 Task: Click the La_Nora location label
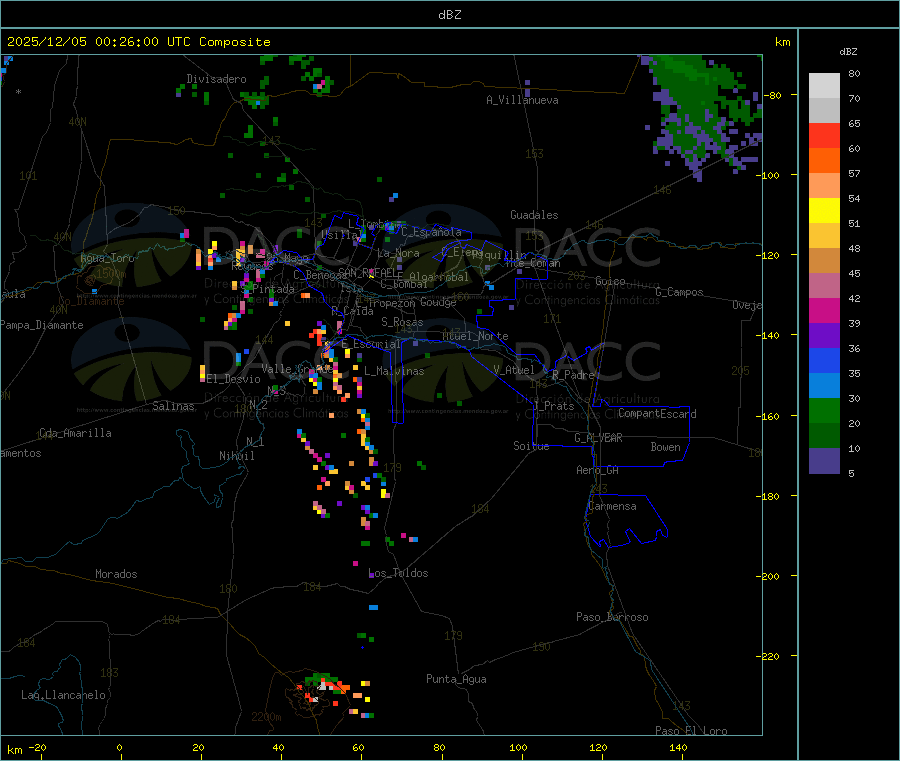398,253
